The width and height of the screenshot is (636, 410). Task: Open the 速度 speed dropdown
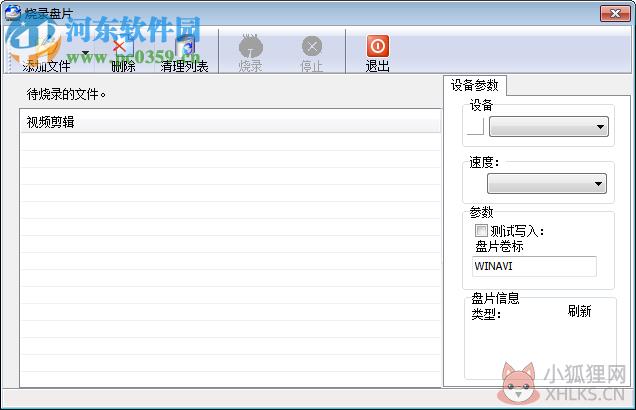[547, 184]
